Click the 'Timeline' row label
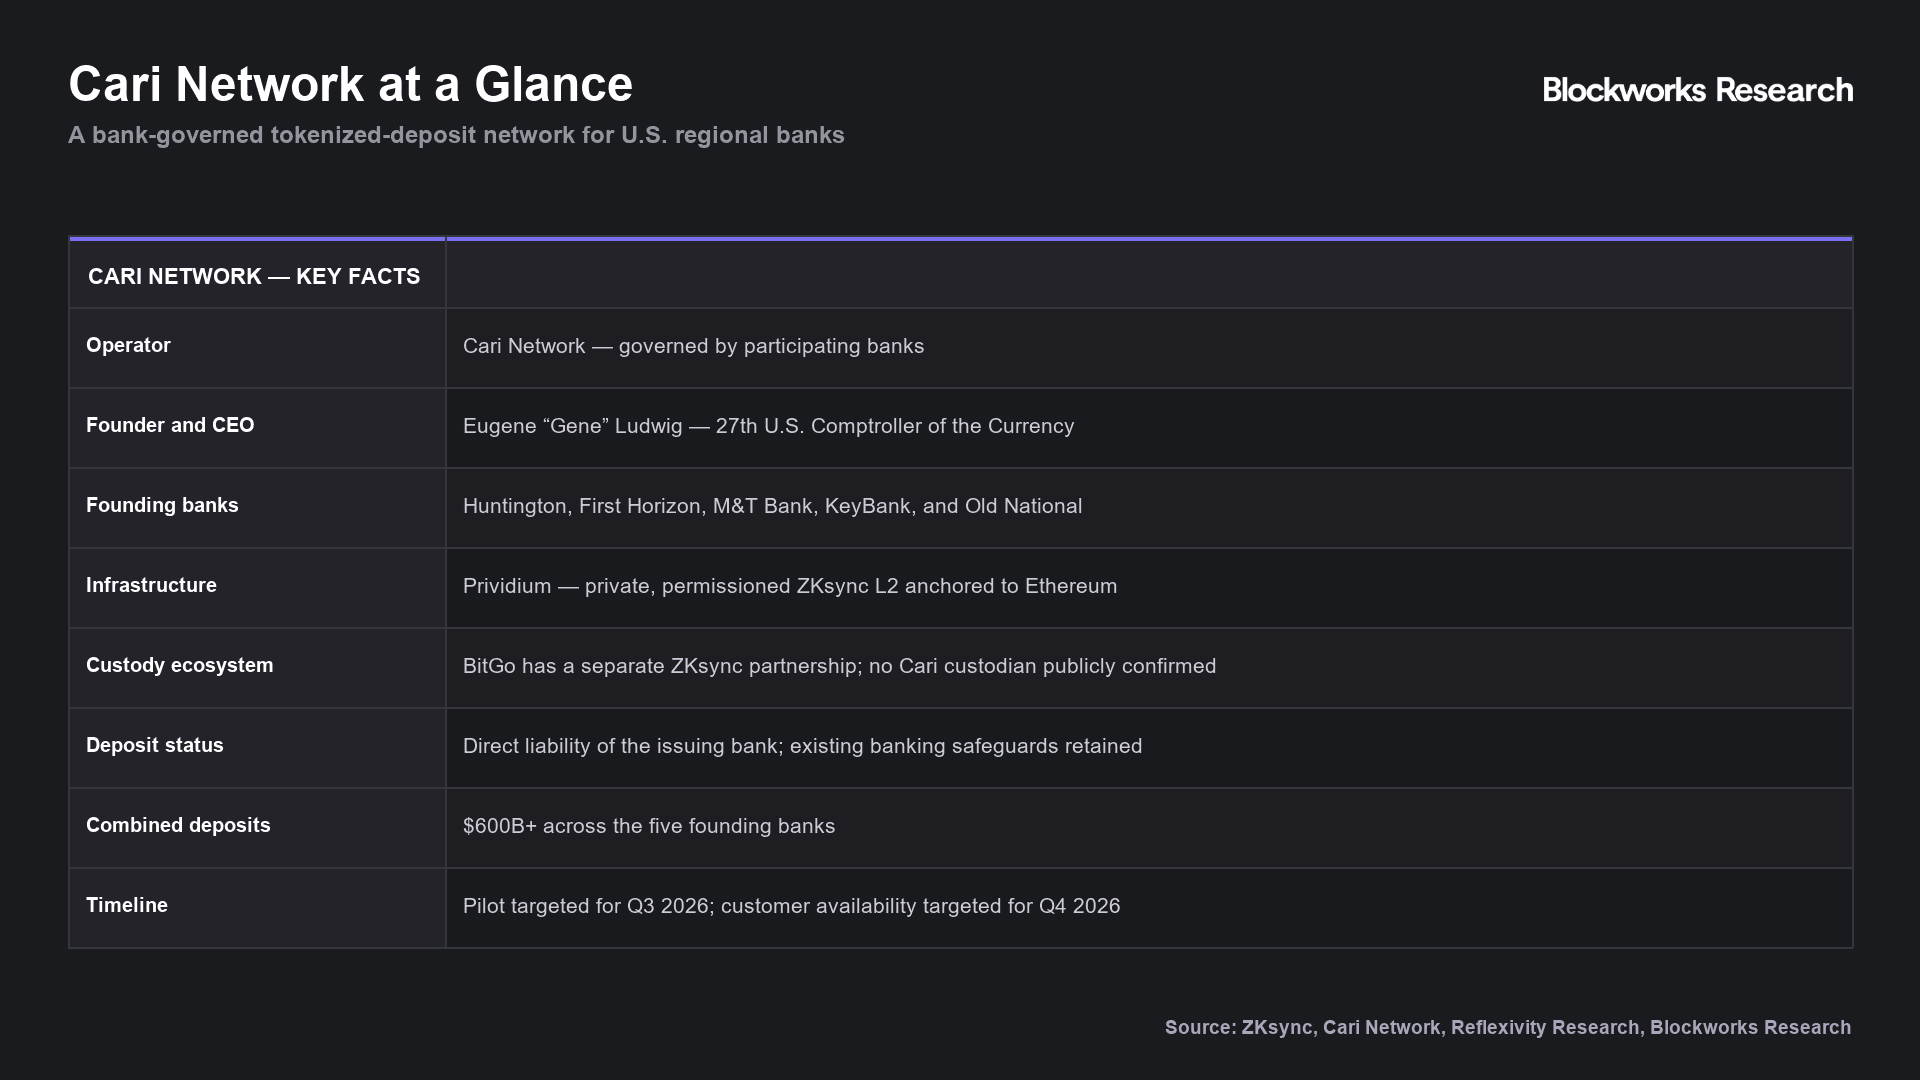1920x1080 pixels. coord(127,905)
